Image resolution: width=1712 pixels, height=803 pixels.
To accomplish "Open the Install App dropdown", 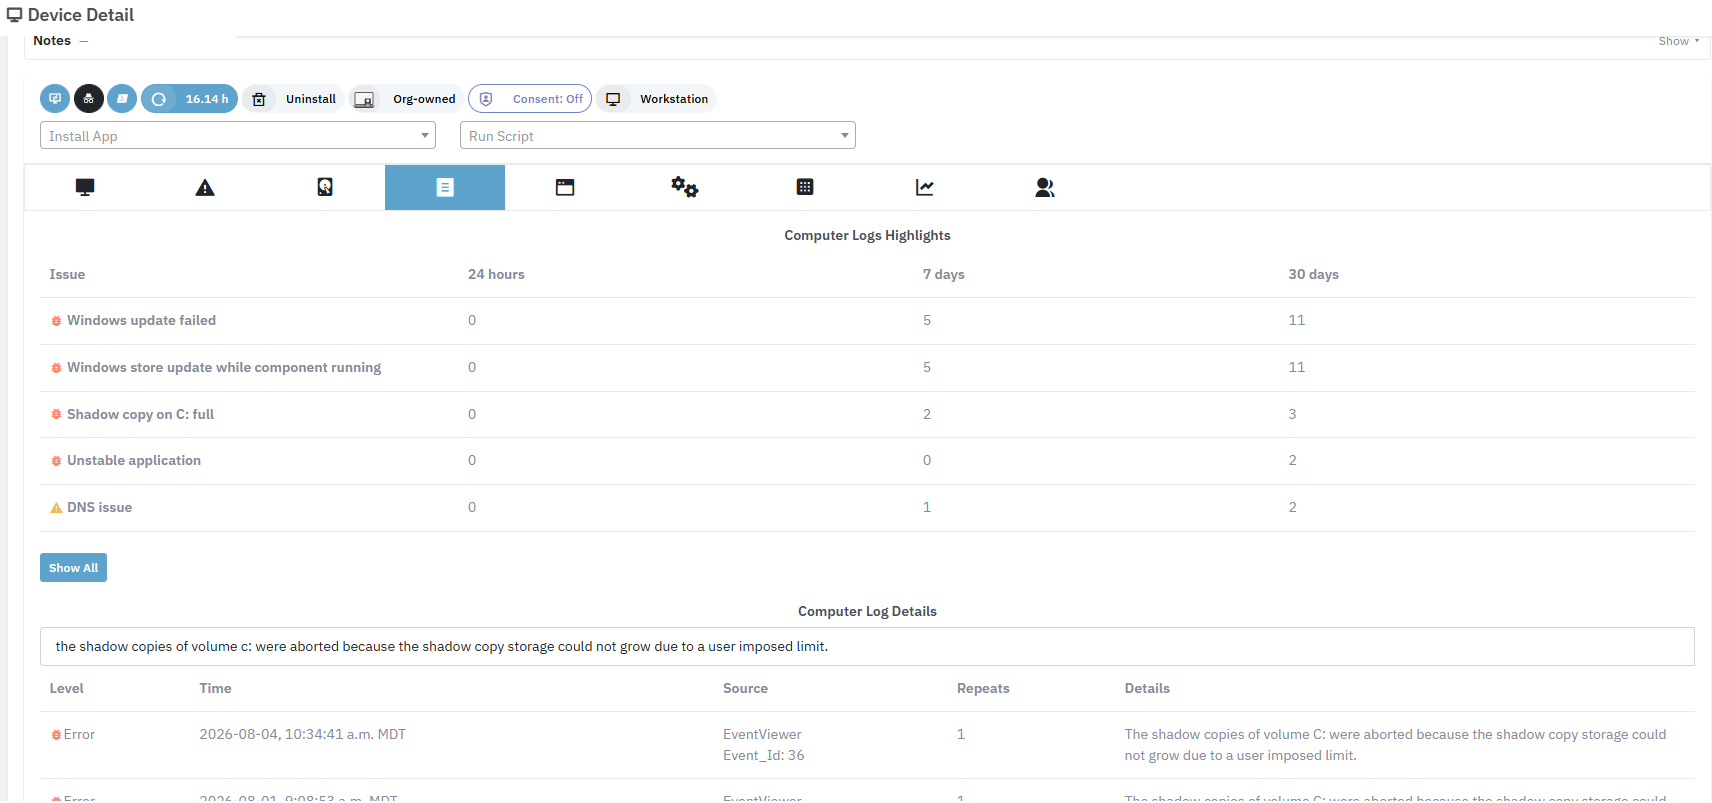I will [238, 136].
